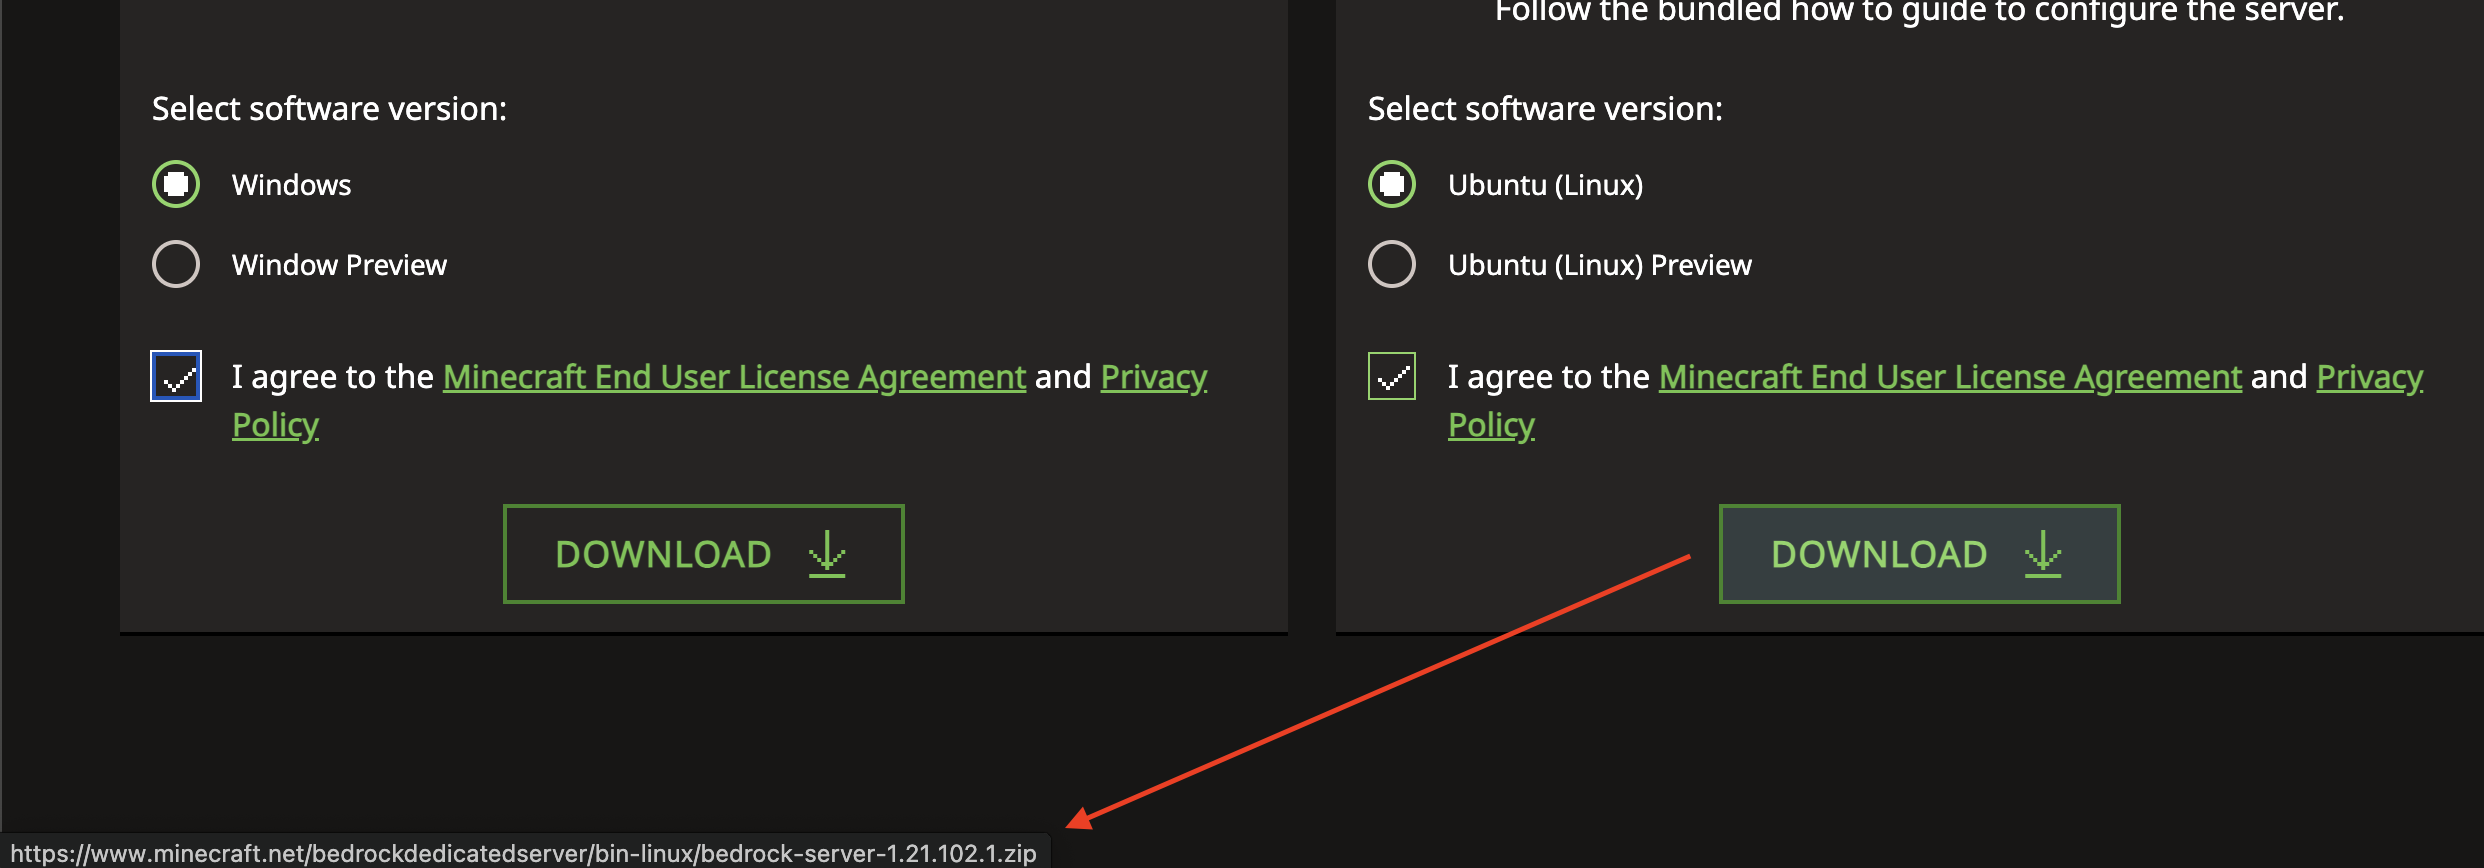2484x868 pixels.
Task: Uncheck the agreement checkbox in the Windows panel
Action: click(176, 376)
